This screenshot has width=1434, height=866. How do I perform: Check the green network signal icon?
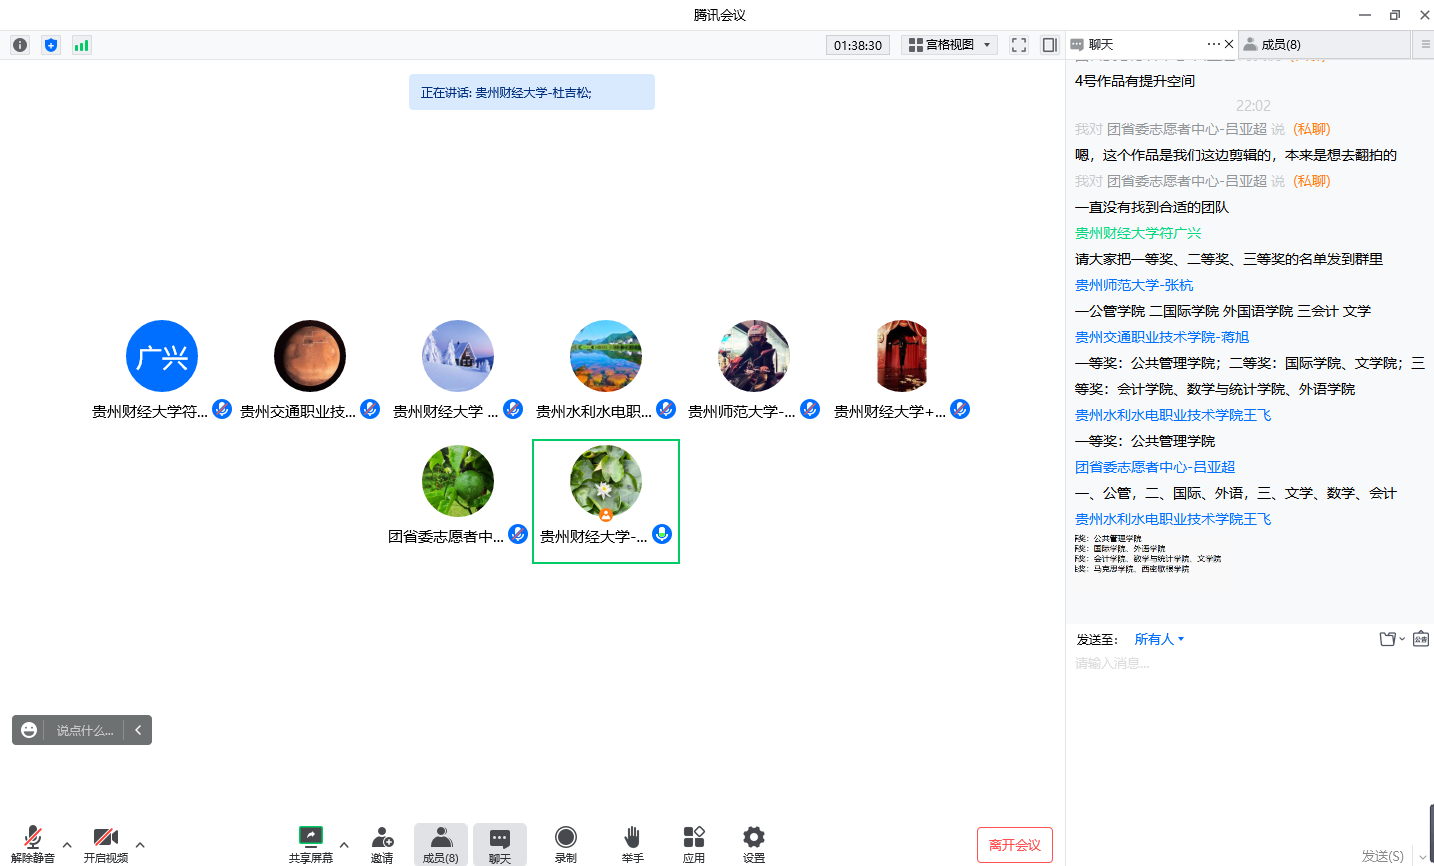tap(82, 45)
